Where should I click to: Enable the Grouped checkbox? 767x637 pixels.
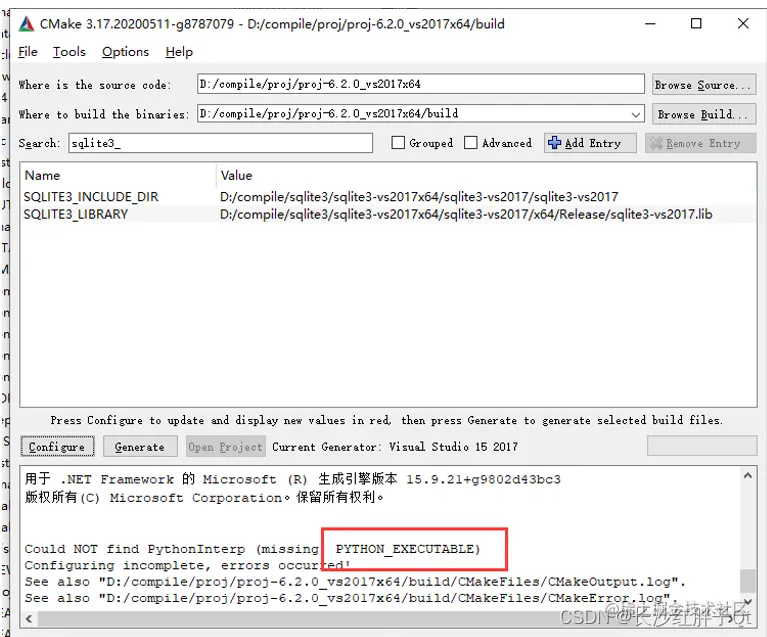[398, 143]
